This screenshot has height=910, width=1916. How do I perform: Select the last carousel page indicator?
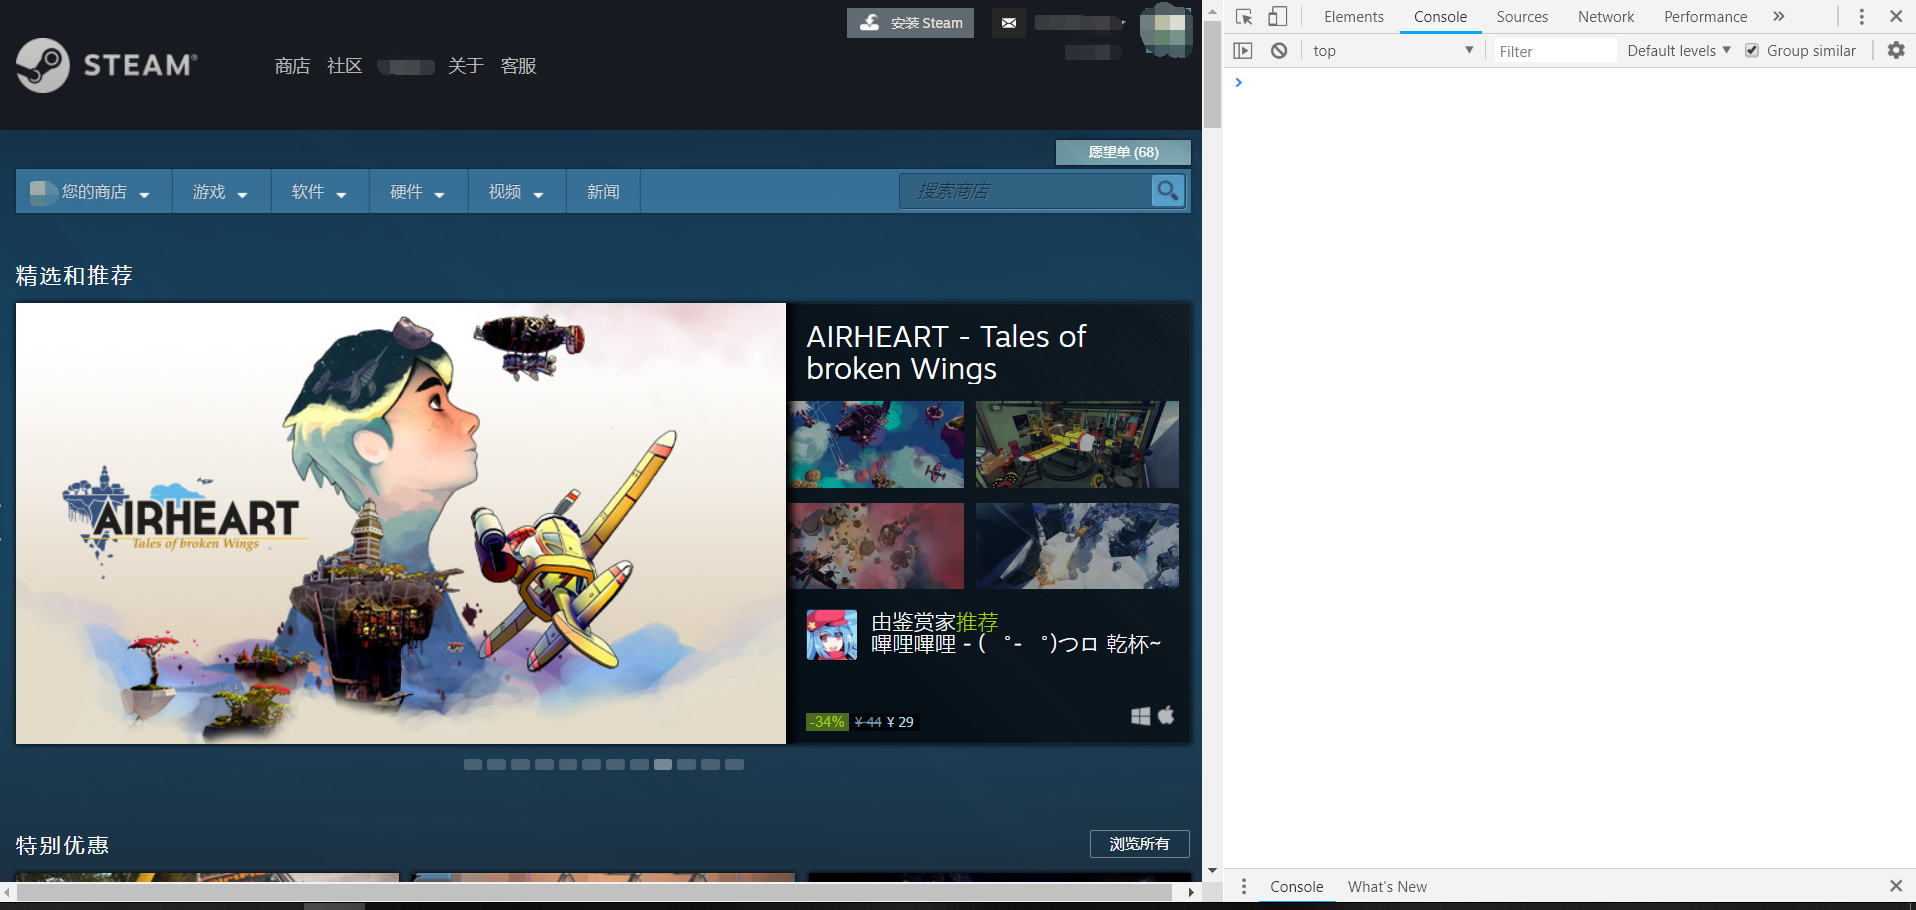coord(734,764)
